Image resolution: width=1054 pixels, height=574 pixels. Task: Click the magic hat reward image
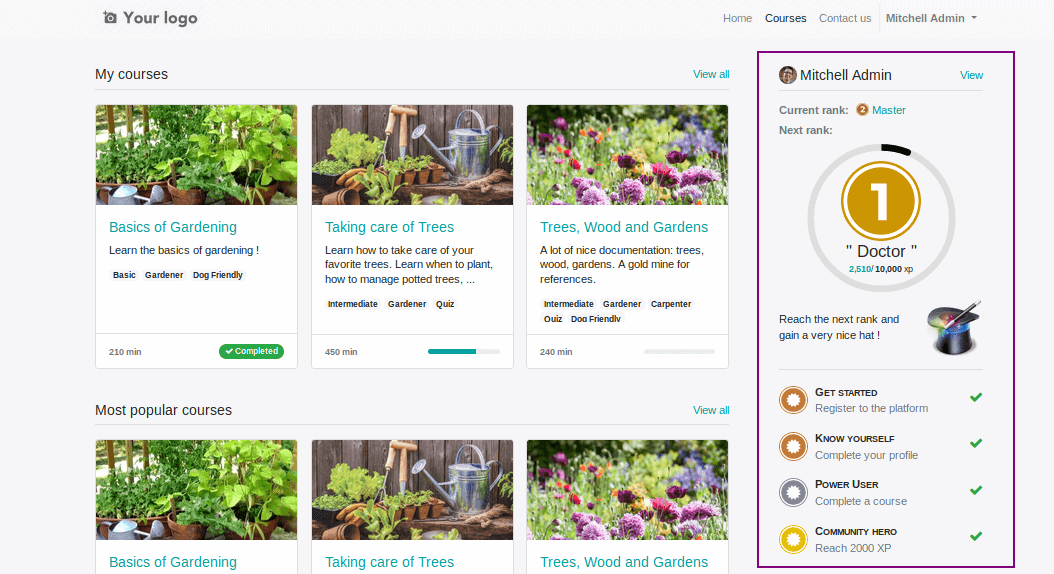[x=954, y=327]
